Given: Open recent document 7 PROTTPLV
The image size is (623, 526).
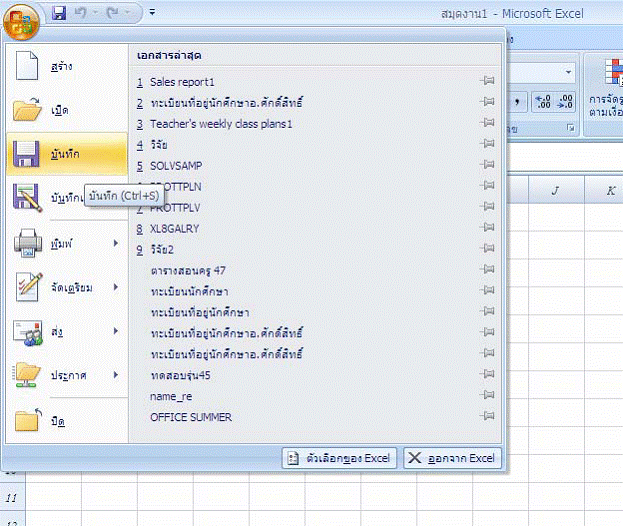Looking at the screenshot, I should (315, 208).
